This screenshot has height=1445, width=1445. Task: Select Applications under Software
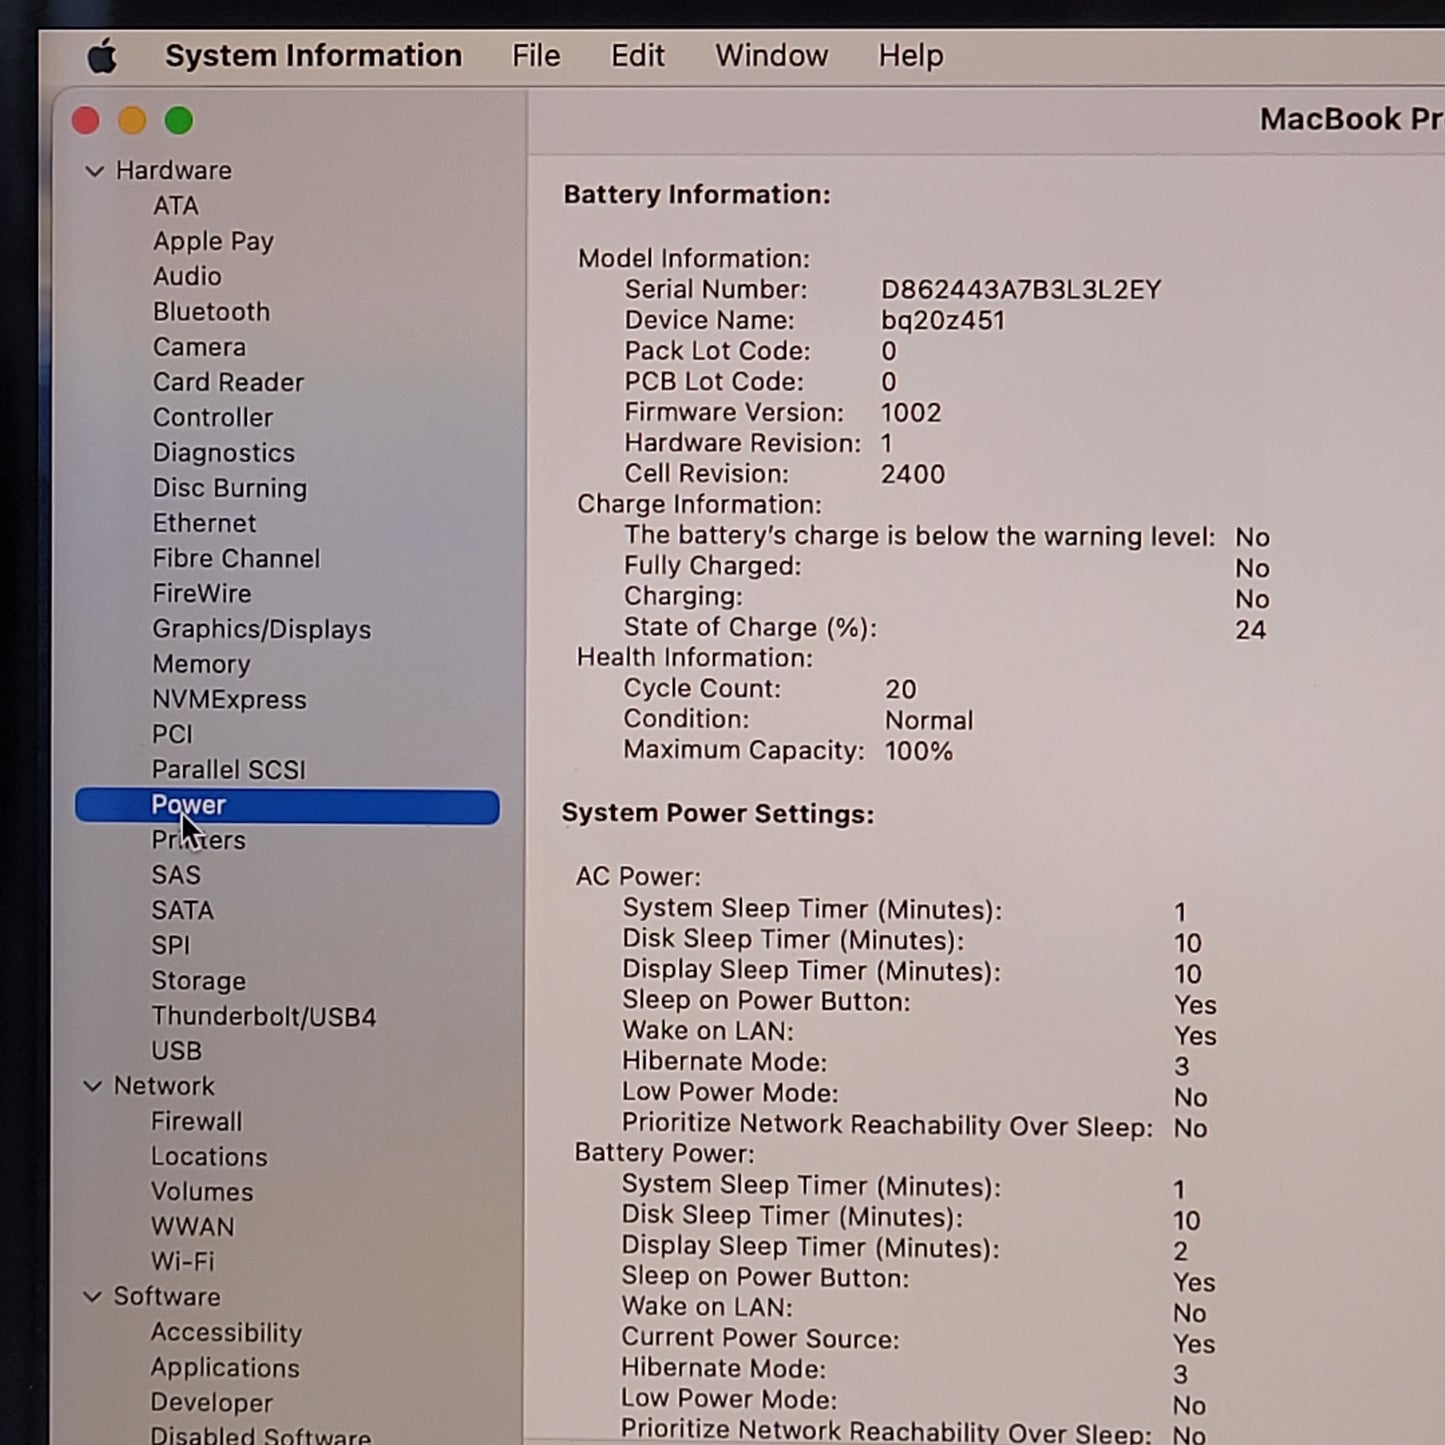point(224,1367)
